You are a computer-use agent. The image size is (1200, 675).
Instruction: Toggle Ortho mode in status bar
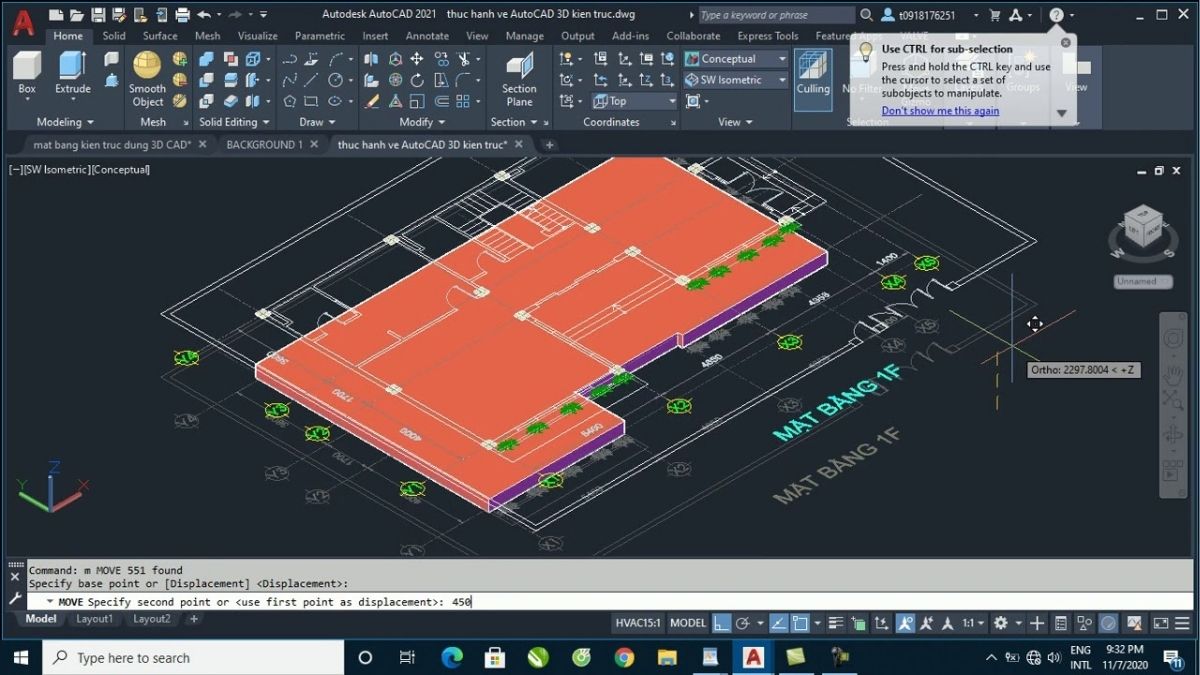click(720, 623)
